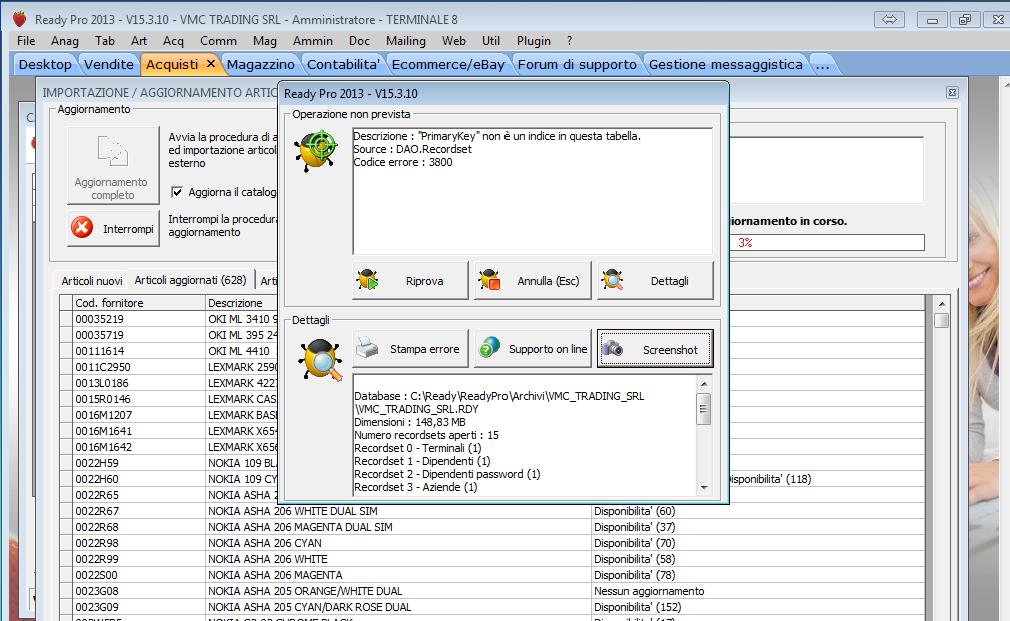1010x621 pixels.
Task: Click the Cod. fornitore column header
Action: [x=138, y=303]
